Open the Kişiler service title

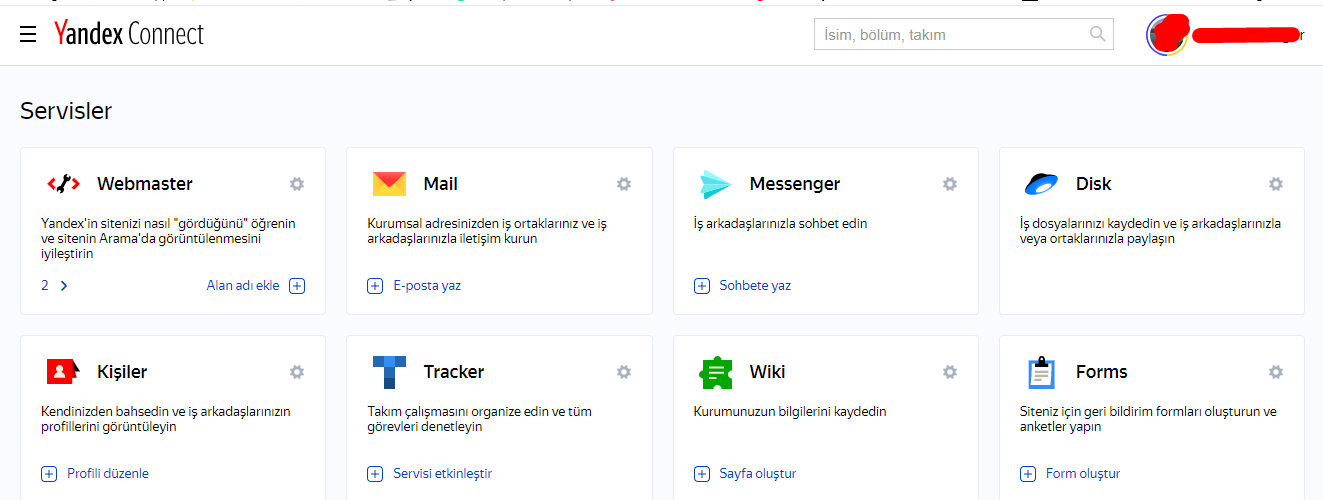point(122,372)
